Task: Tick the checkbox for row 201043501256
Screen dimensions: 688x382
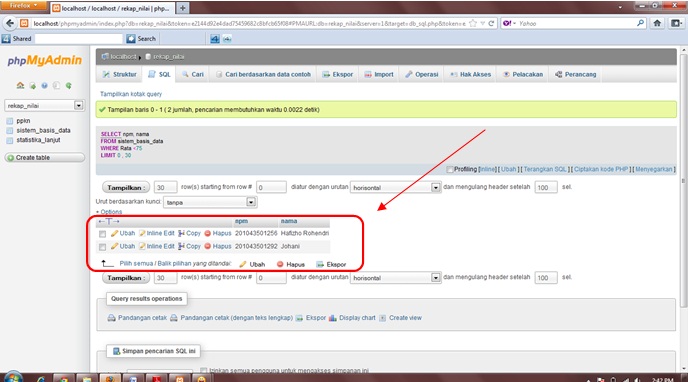Action: pos(102,234)
